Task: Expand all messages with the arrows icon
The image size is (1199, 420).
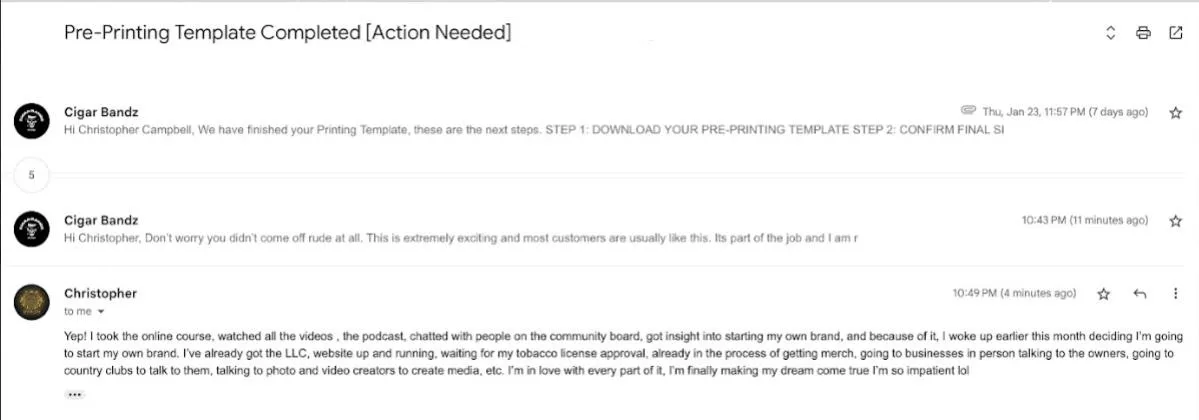Action: click(x=1111, y=33)
